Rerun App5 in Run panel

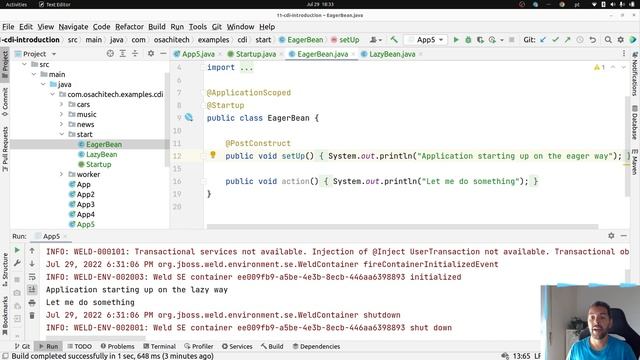pyautogui.click(x=17, y=250)
